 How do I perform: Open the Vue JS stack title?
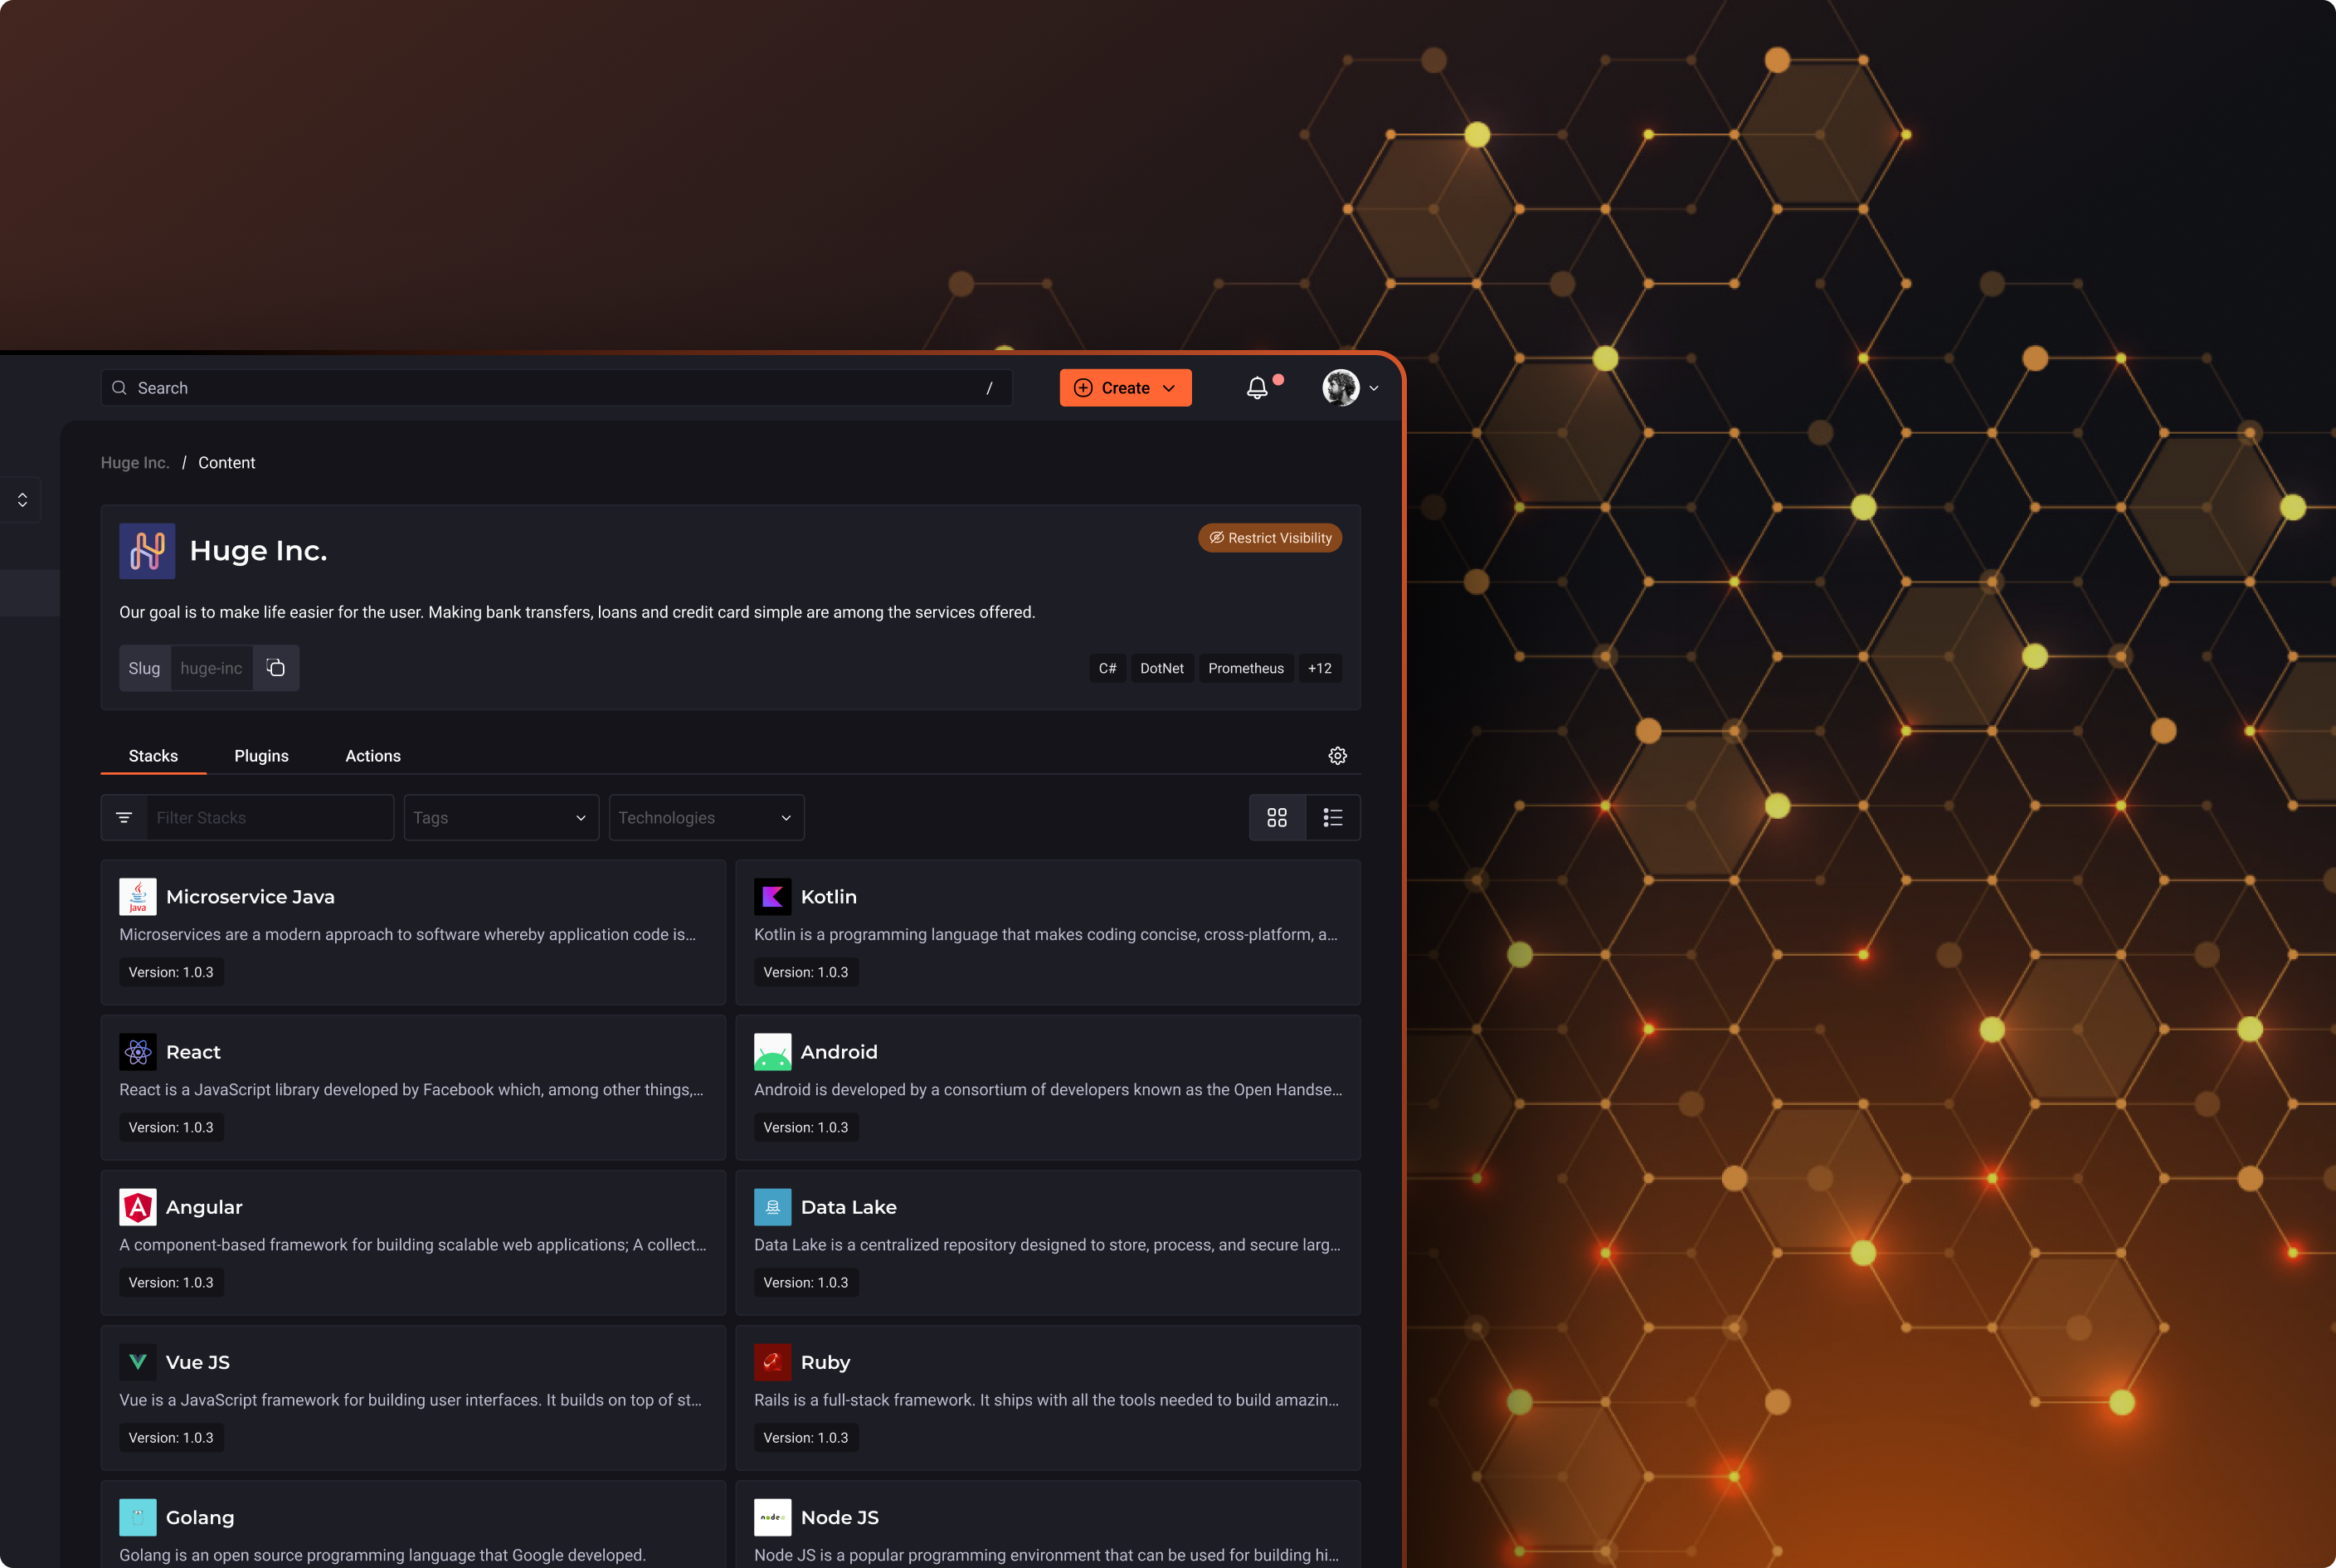click(x=198, y=1362)
